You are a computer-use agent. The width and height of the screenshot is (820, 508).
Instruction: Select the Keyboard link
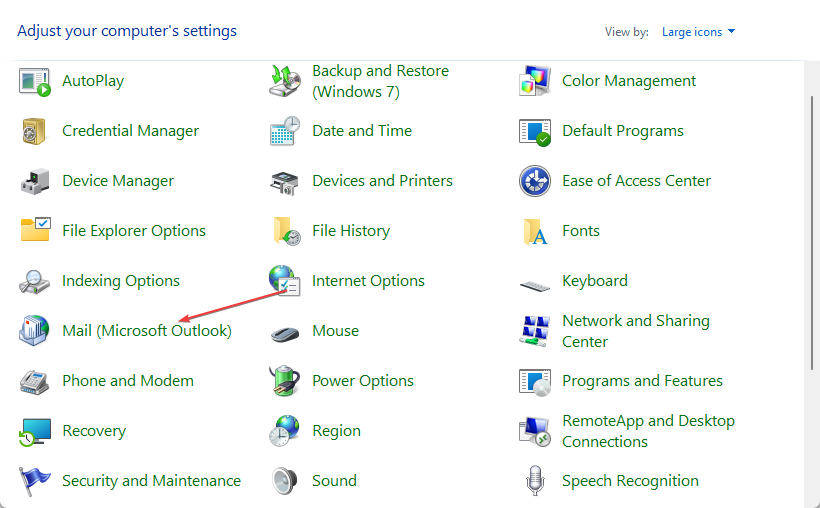pyautogui.click(x=595, y=281)
